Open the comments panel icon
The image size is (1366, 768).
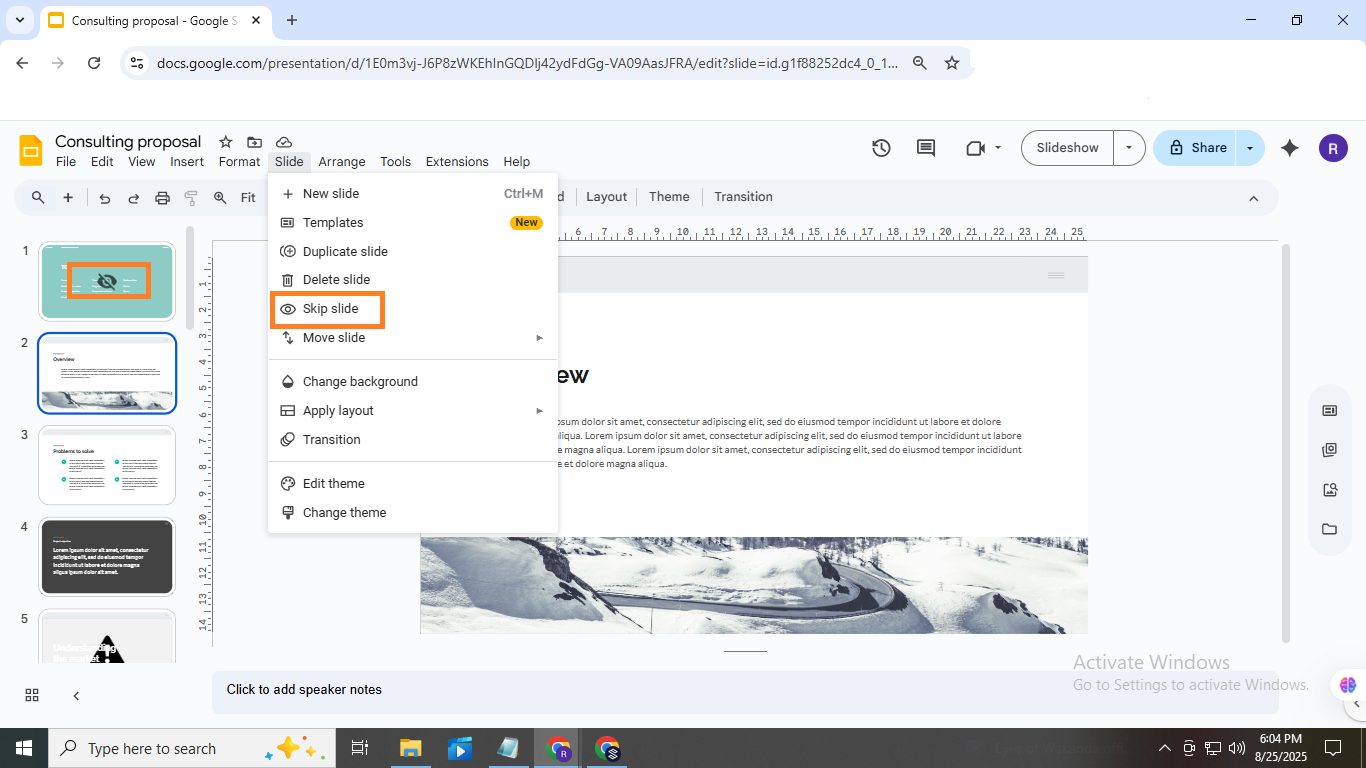tap(926, 148)
